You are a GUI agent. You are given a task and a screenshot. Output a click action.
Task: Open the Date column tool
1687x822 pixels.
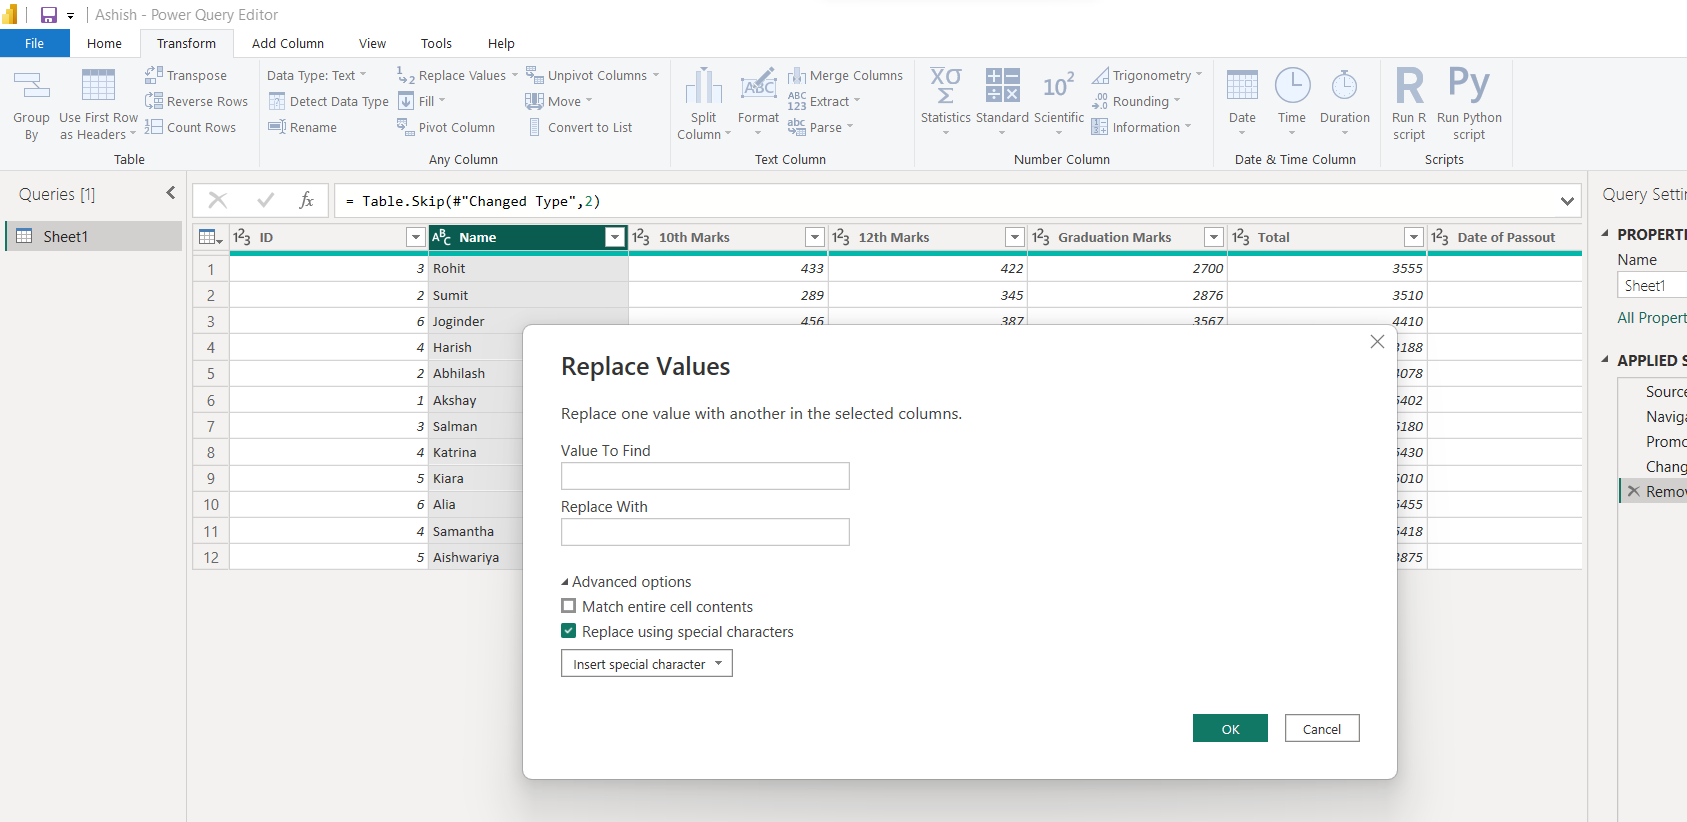[1242, 87]
